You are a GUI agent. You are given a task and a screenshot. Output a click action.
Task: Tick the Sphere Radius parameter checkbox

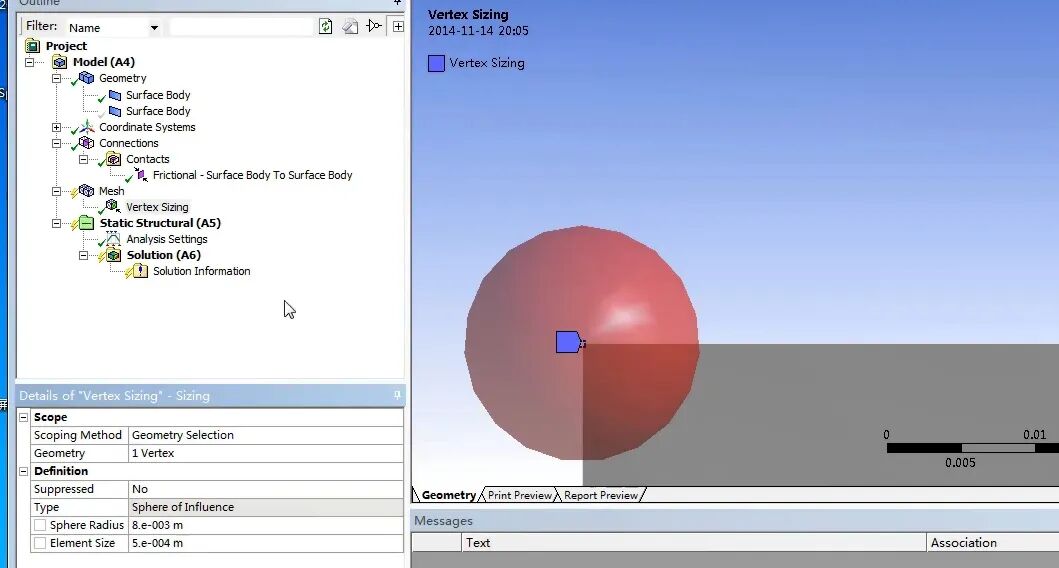tap(40, 525)
